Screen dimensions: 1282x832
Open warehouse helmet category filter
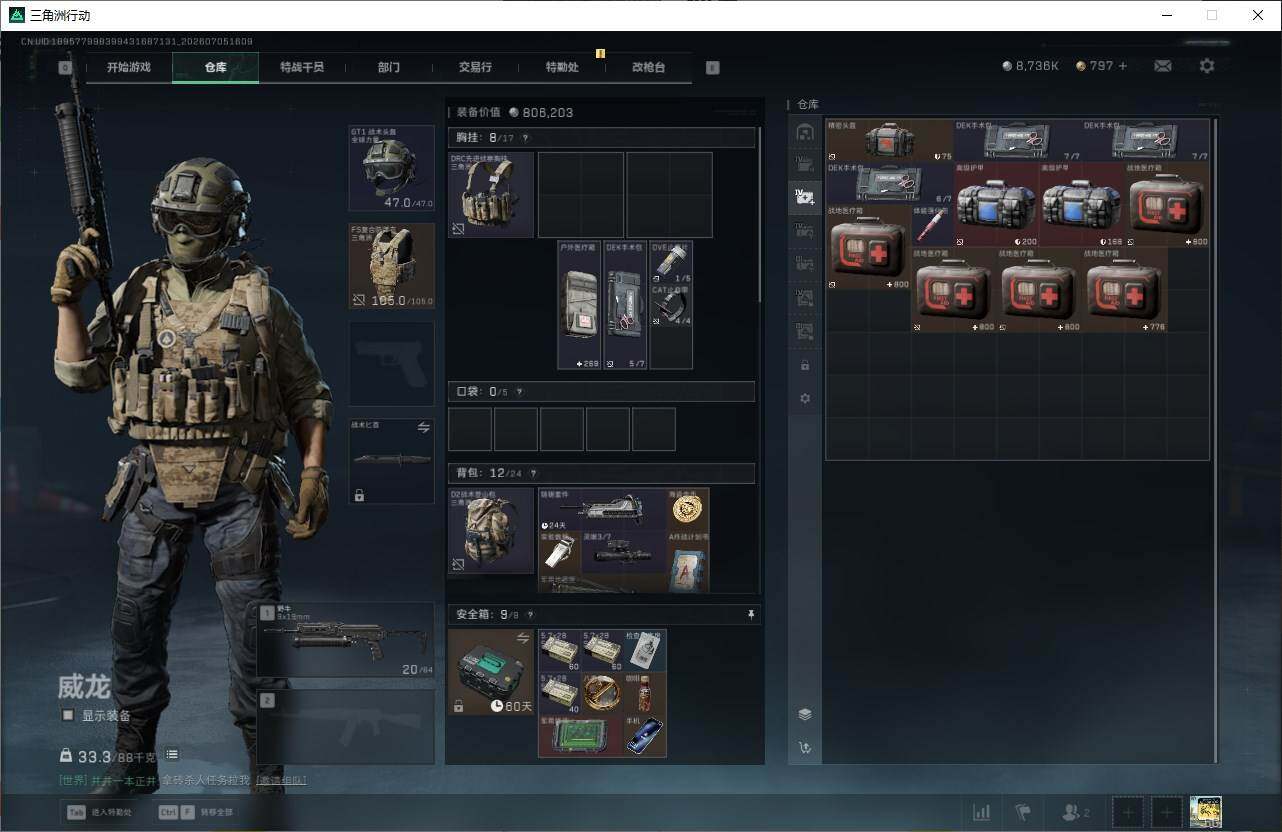[x=804, y=133]
